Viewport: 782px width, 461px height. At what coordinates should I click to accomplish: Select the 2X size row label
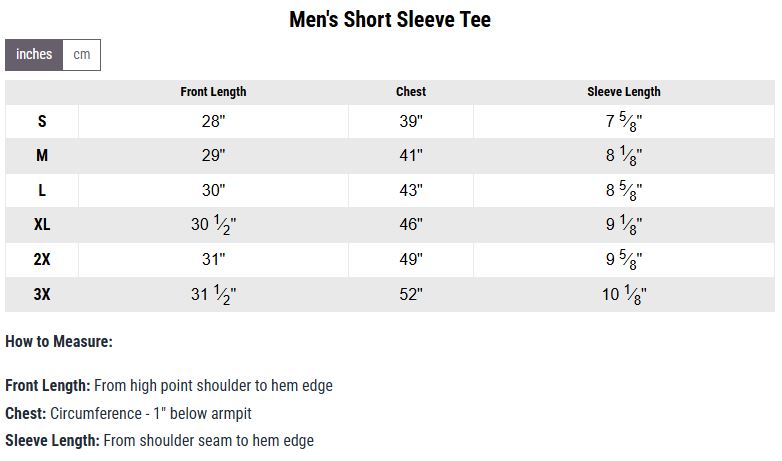[x=42, y=259]
